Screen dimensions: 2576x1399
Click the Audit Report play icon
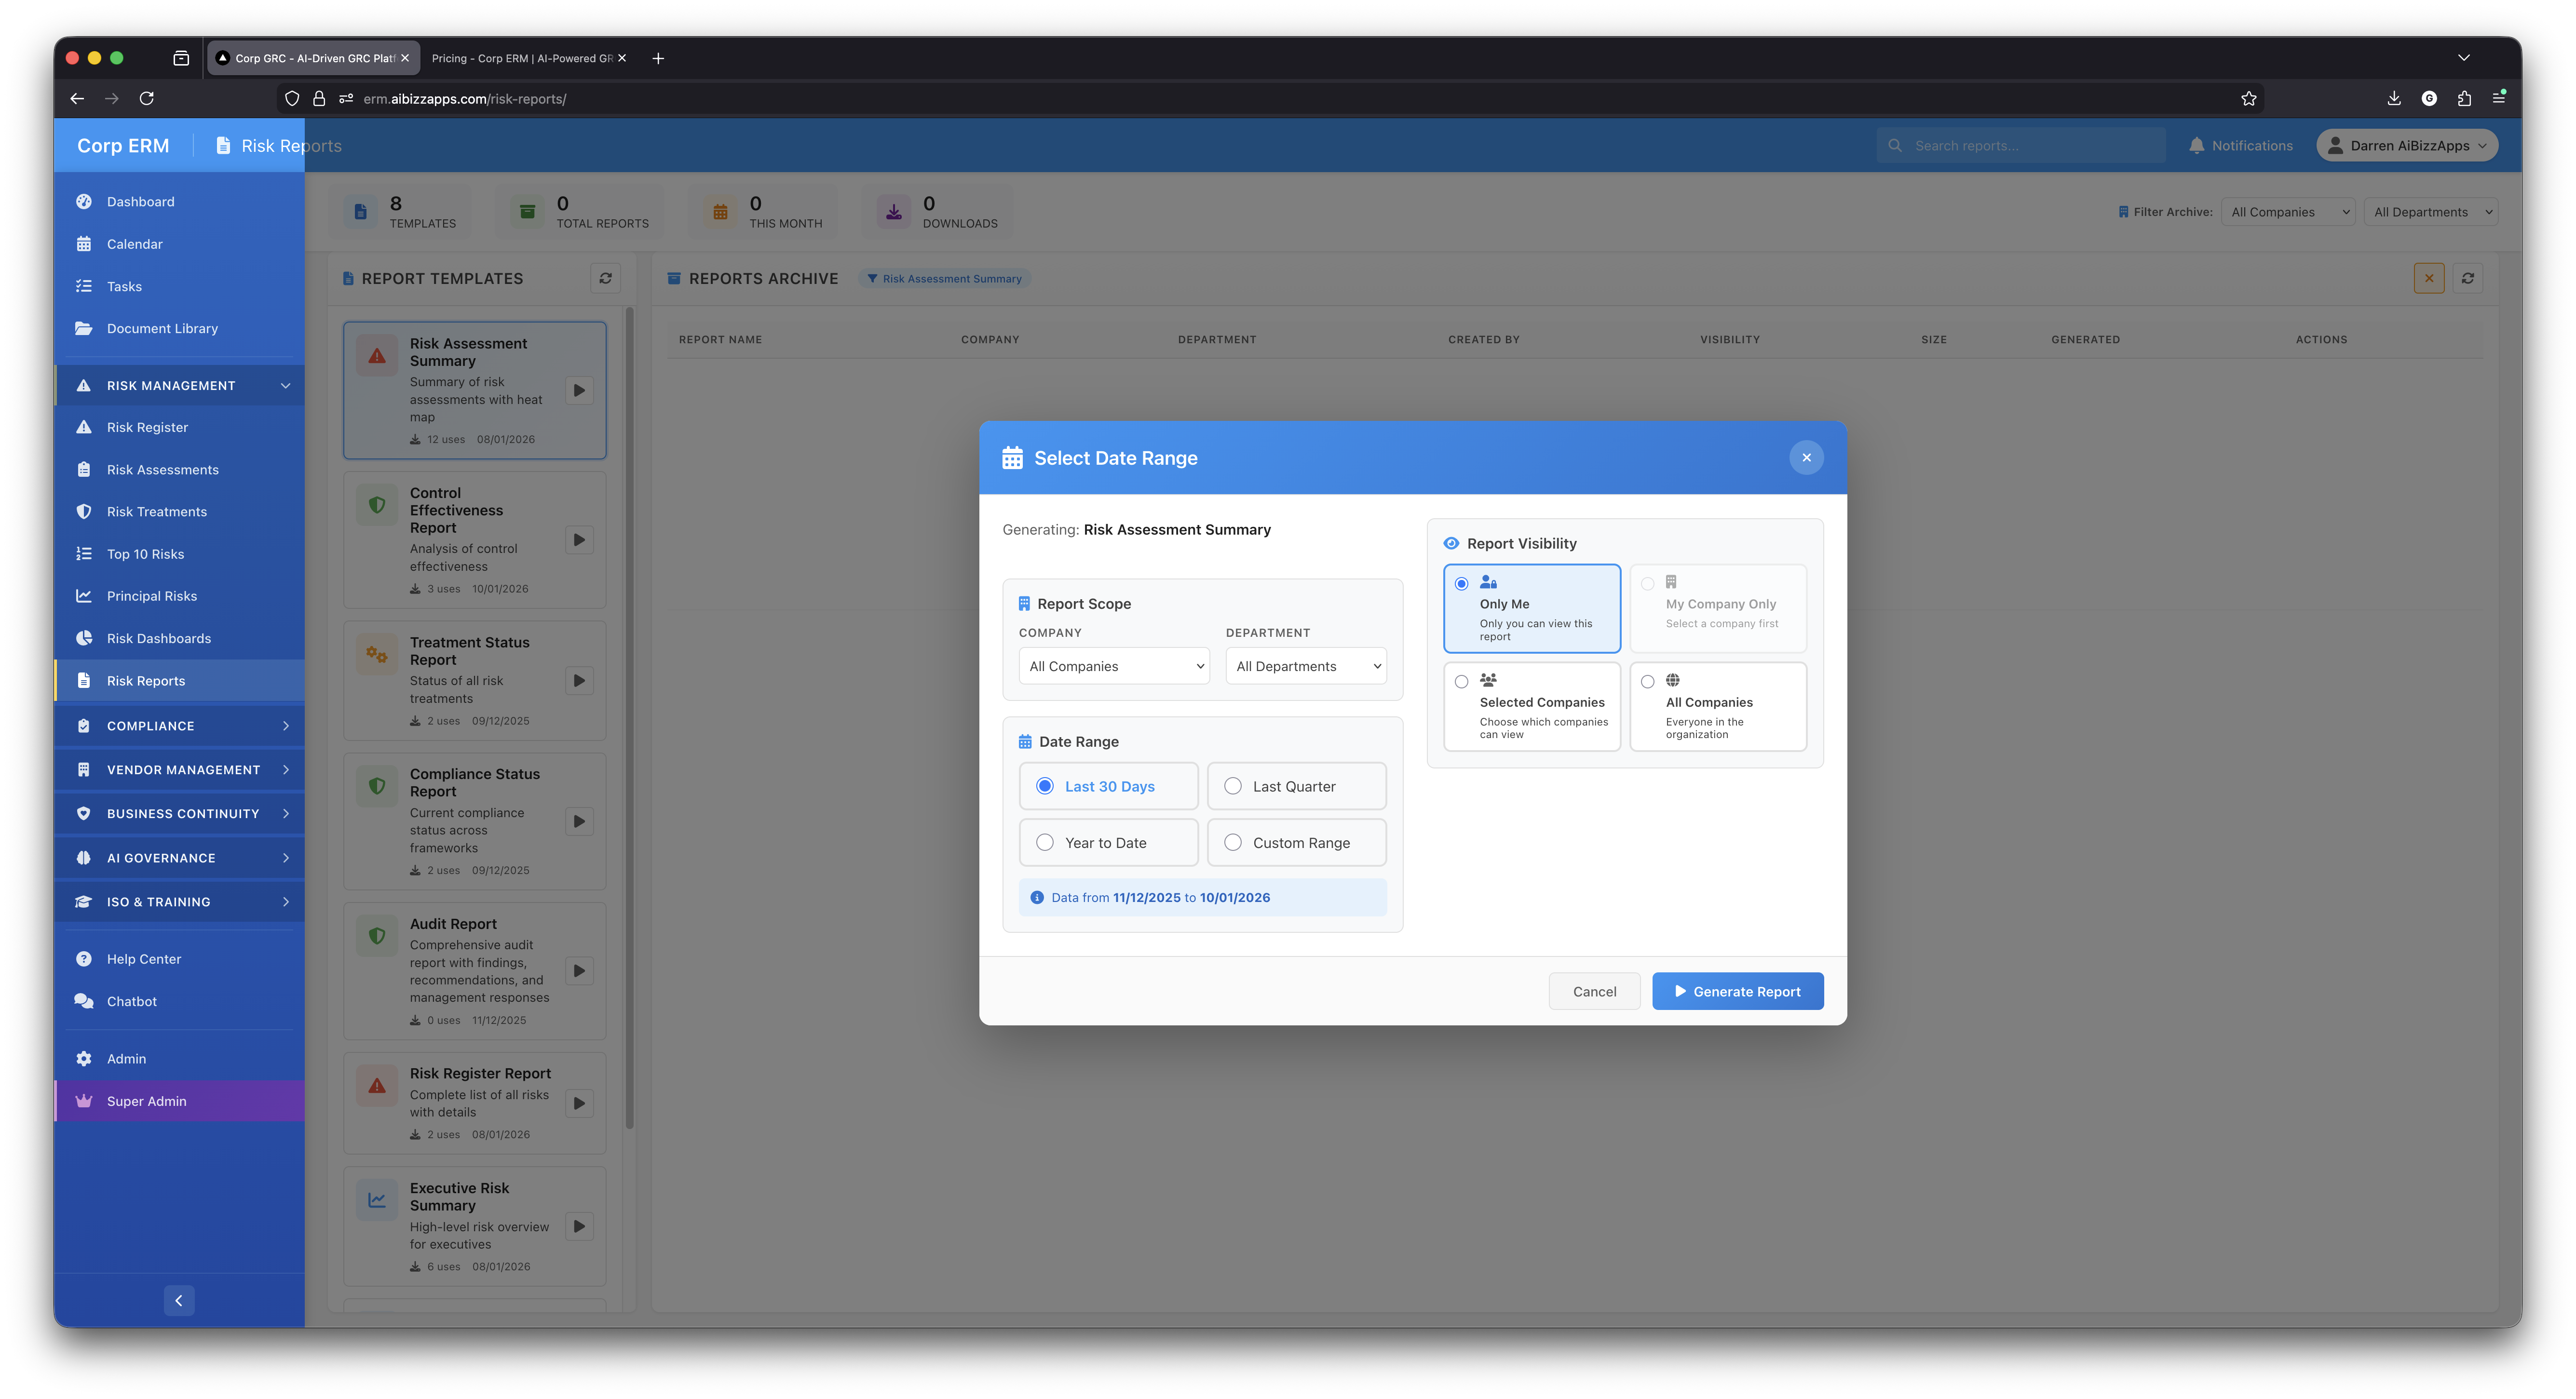[579, 970]
